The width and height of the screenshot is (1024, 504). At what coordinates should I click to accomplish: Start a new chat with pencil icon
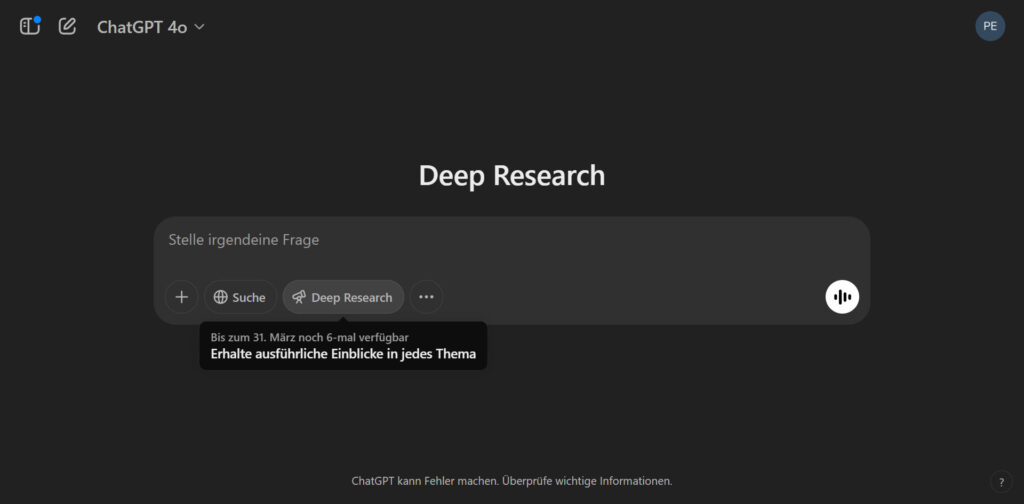click(x=67, y=26)
